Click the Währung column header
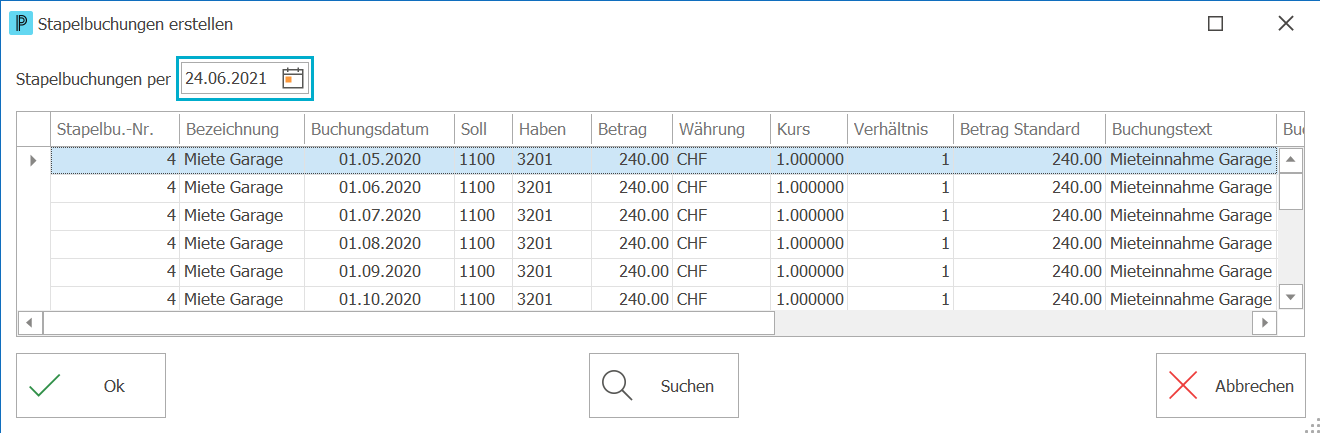 pyautogui.click(x=721, y=129)
